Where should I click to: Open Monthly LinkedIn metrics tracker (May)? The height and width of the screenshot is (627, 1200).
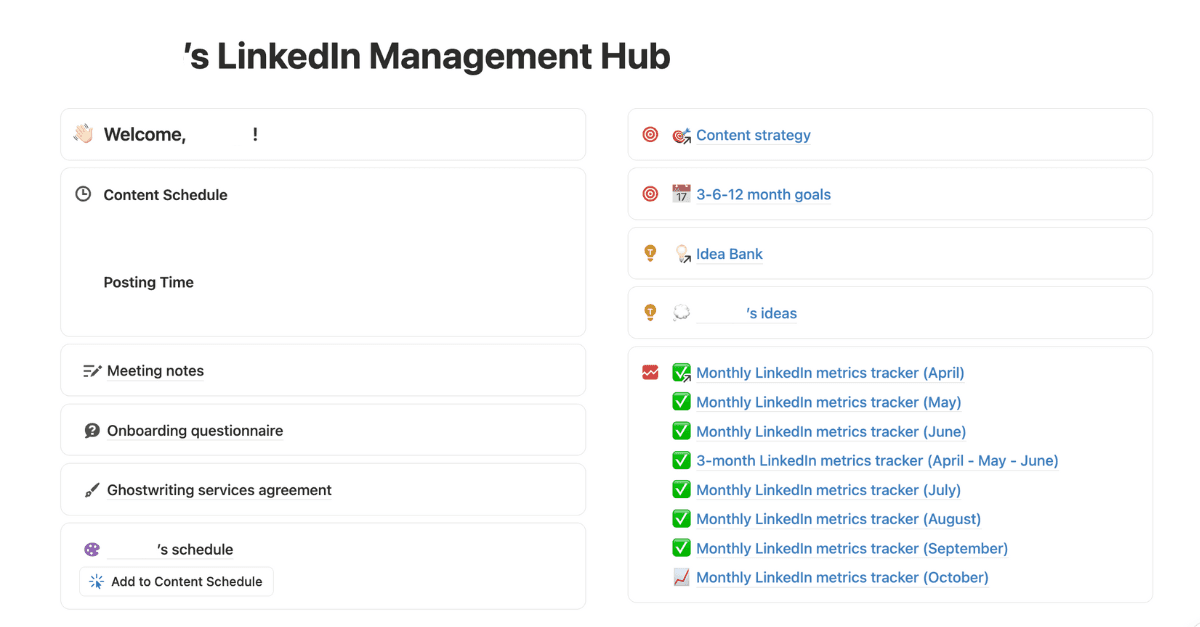[828, 402]
